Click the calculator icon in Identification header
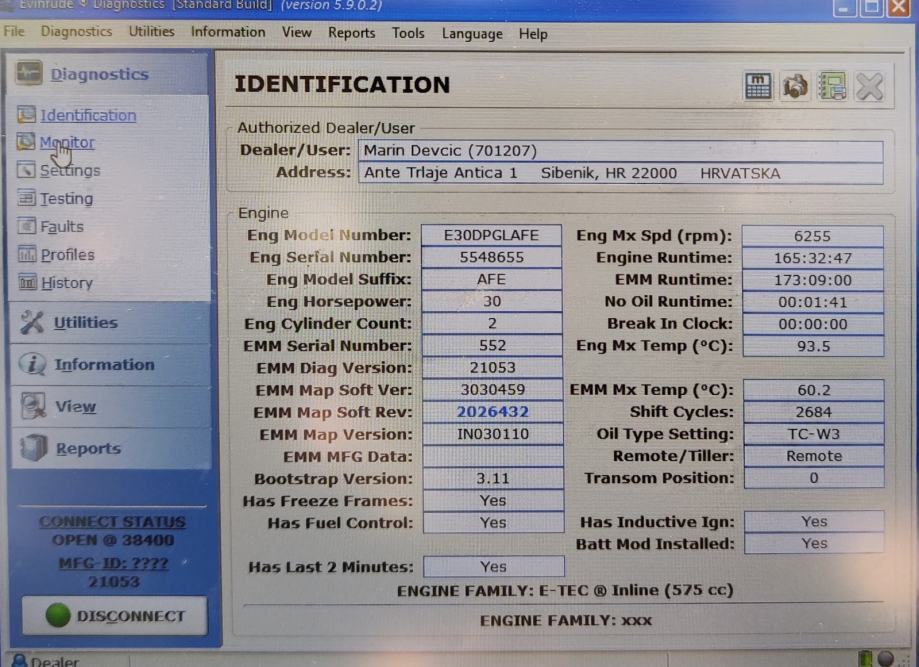The height and width of the screenshot is (667, 919). (x=758, y=87)
